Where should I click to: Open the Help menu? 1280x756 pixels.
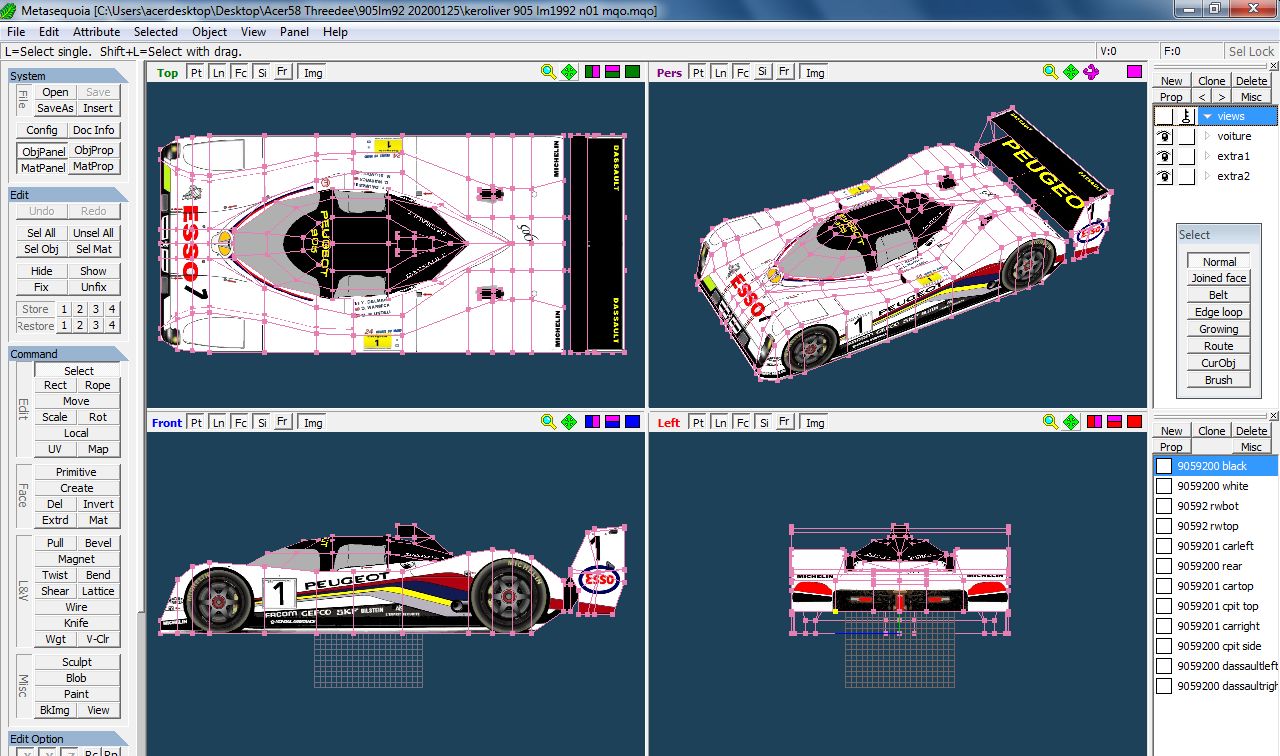335,31
